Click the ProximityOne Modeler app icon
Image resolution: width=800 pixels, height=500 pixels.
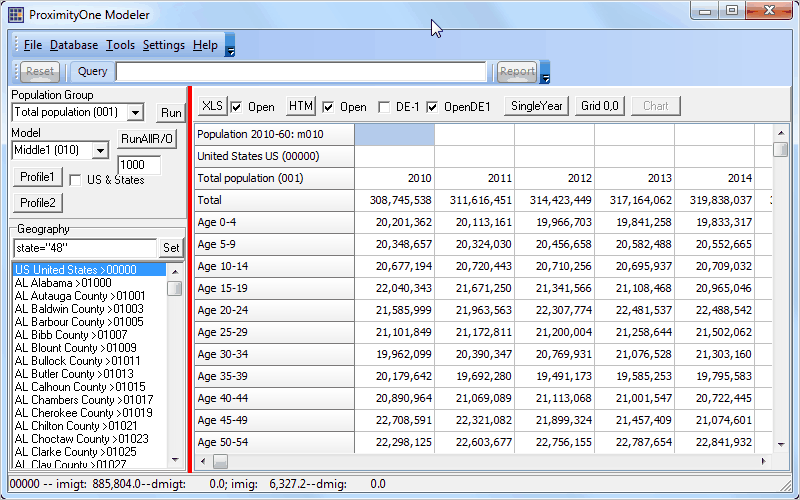[16, 15]
